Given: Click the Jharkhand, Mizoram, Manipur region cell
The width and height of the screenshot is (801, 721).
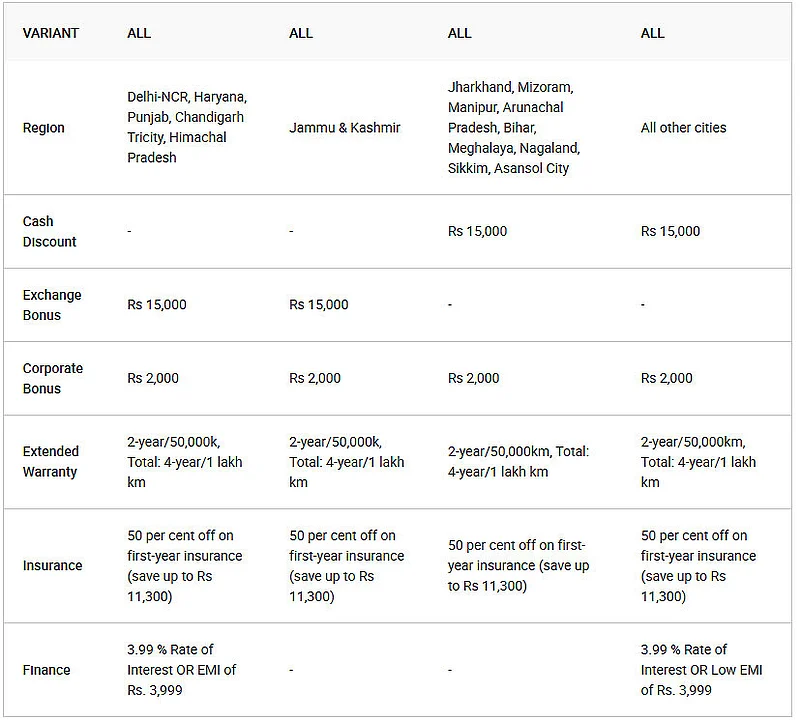Looking at the screenshot, I should [x=514, y=128].
